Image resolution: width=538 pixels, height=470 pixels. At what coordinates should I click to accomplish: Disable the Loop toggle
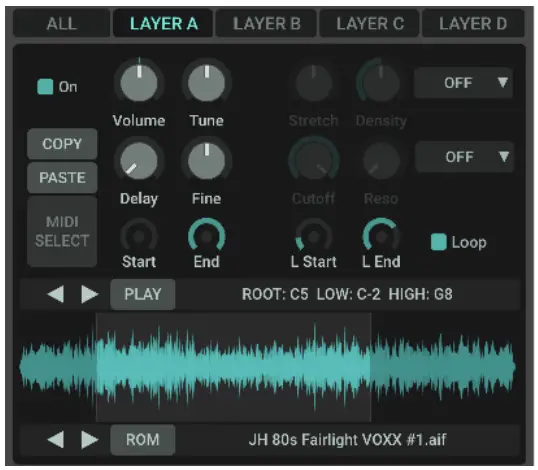[x=438, y=242]
